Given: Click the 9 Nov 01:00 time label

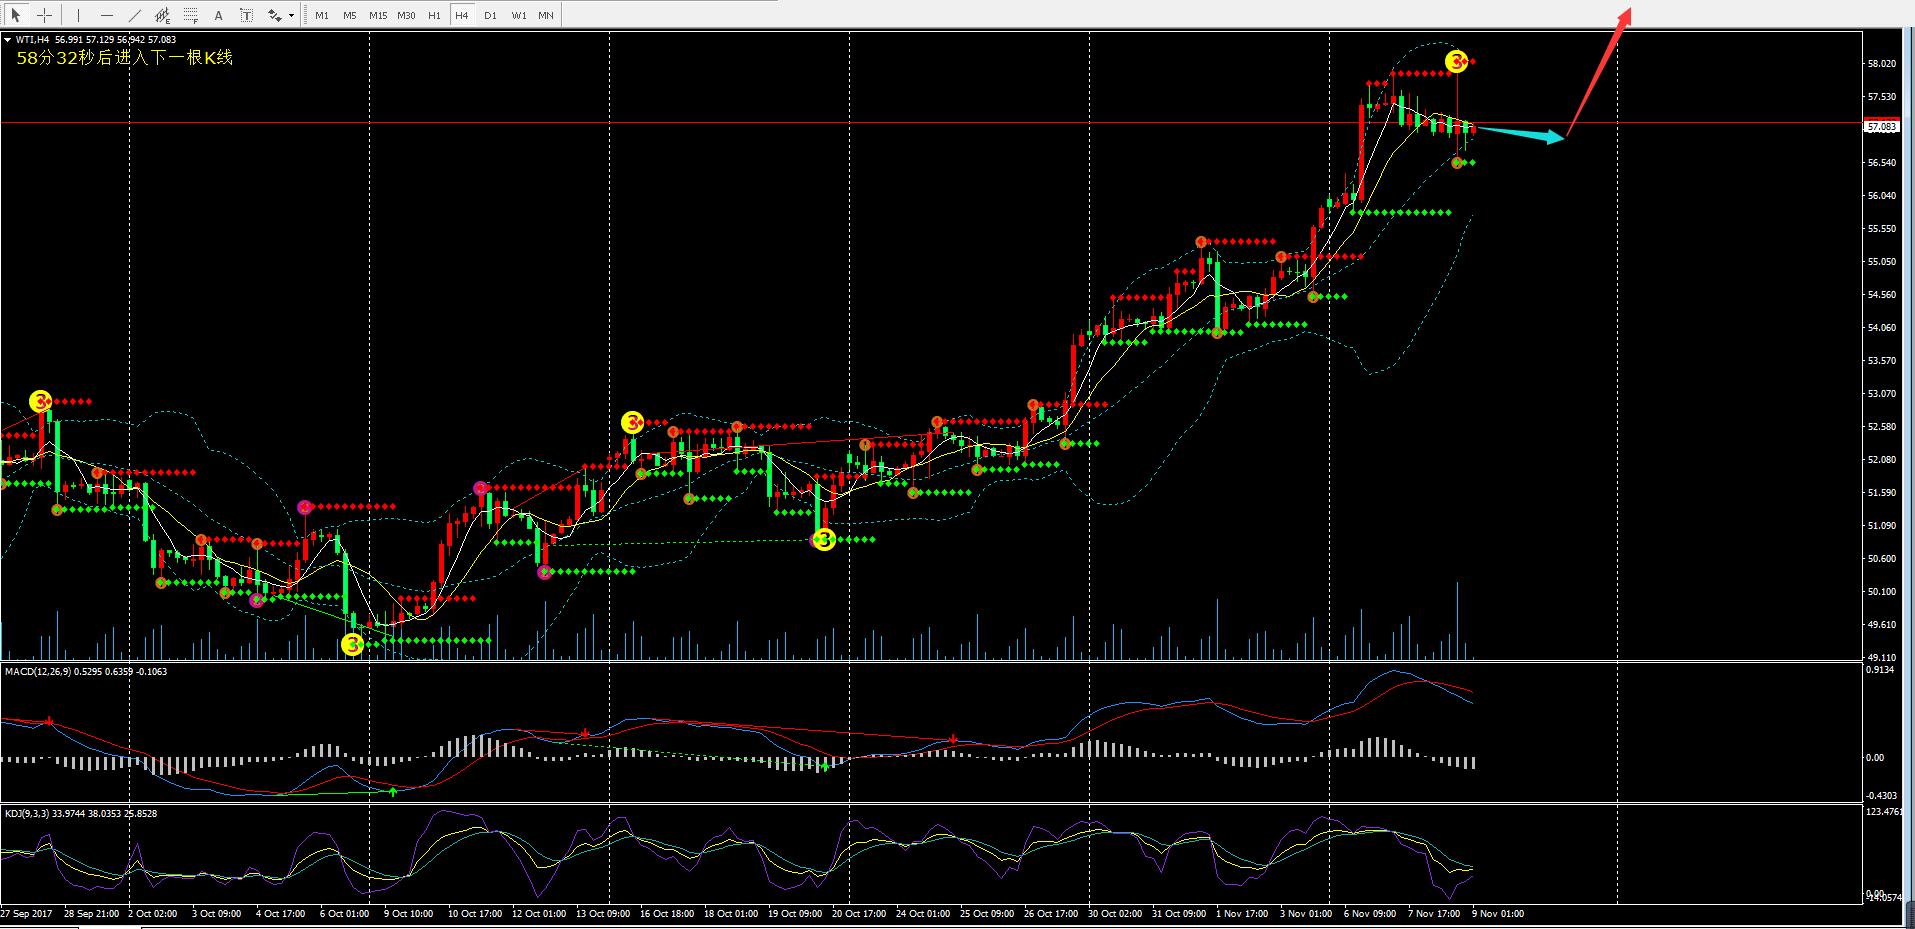Looking at the screenshot, I should 1498,914.
